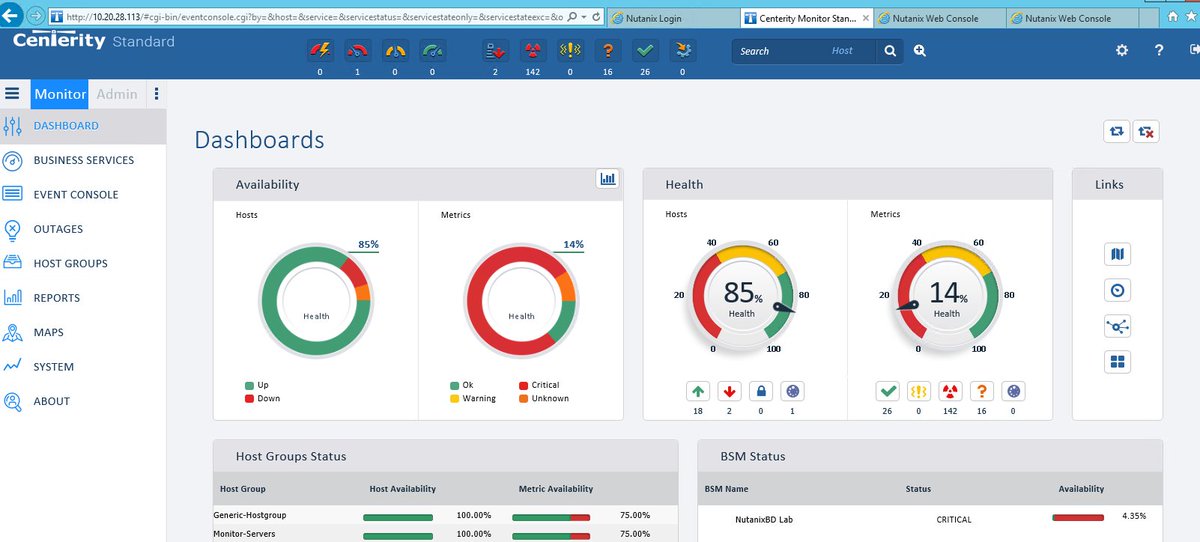Click the Host search type selector
The width and height of the screenshot is (1200, 542).
[x=843, y=51]
